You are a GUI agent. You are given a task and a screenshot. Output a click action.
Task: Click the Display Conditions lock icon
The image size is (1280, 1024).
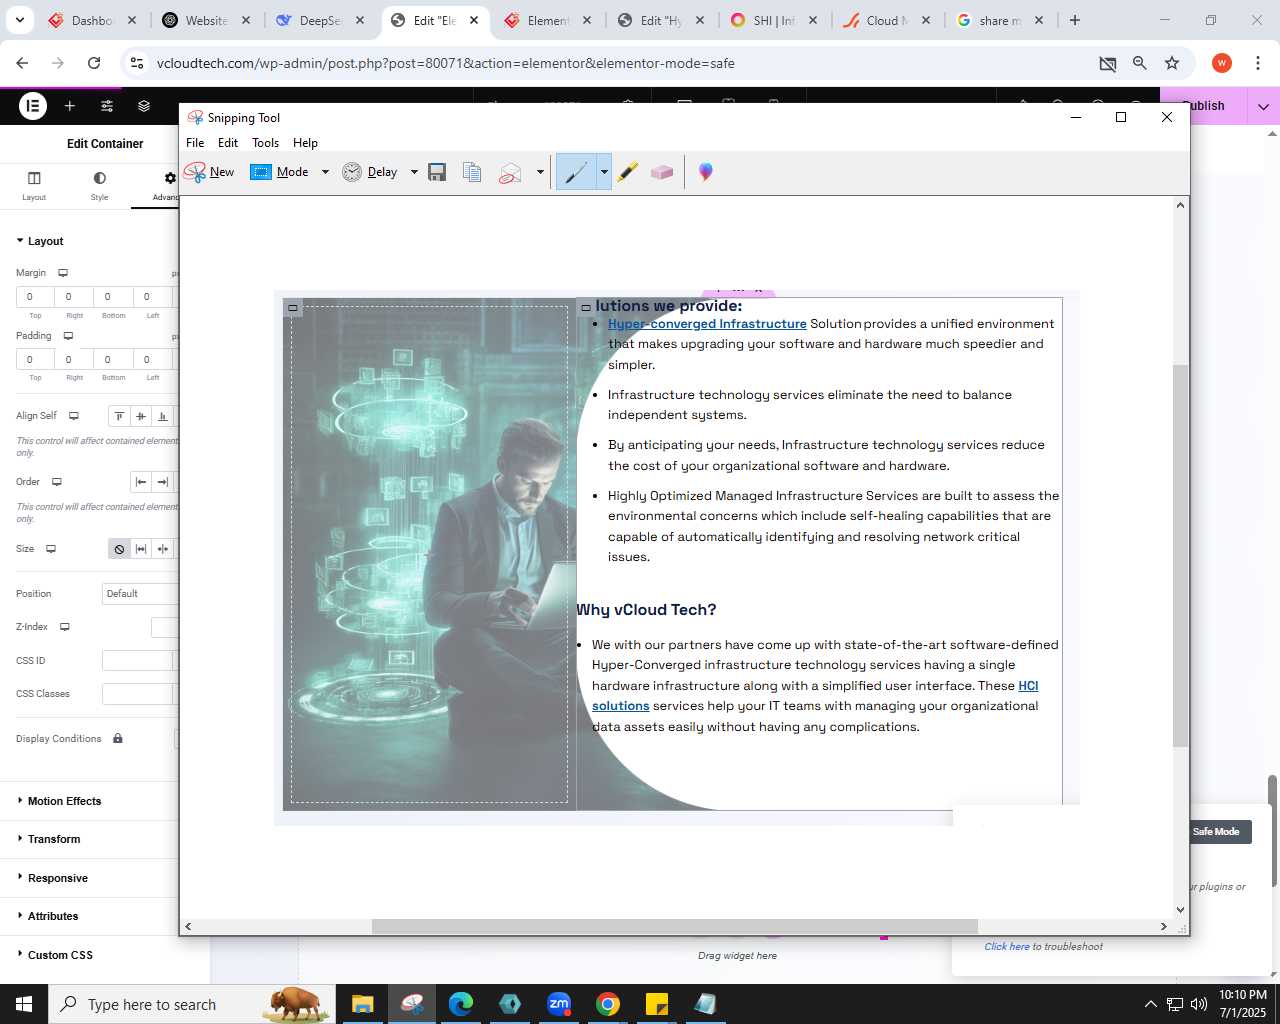(x=117, y=739)
